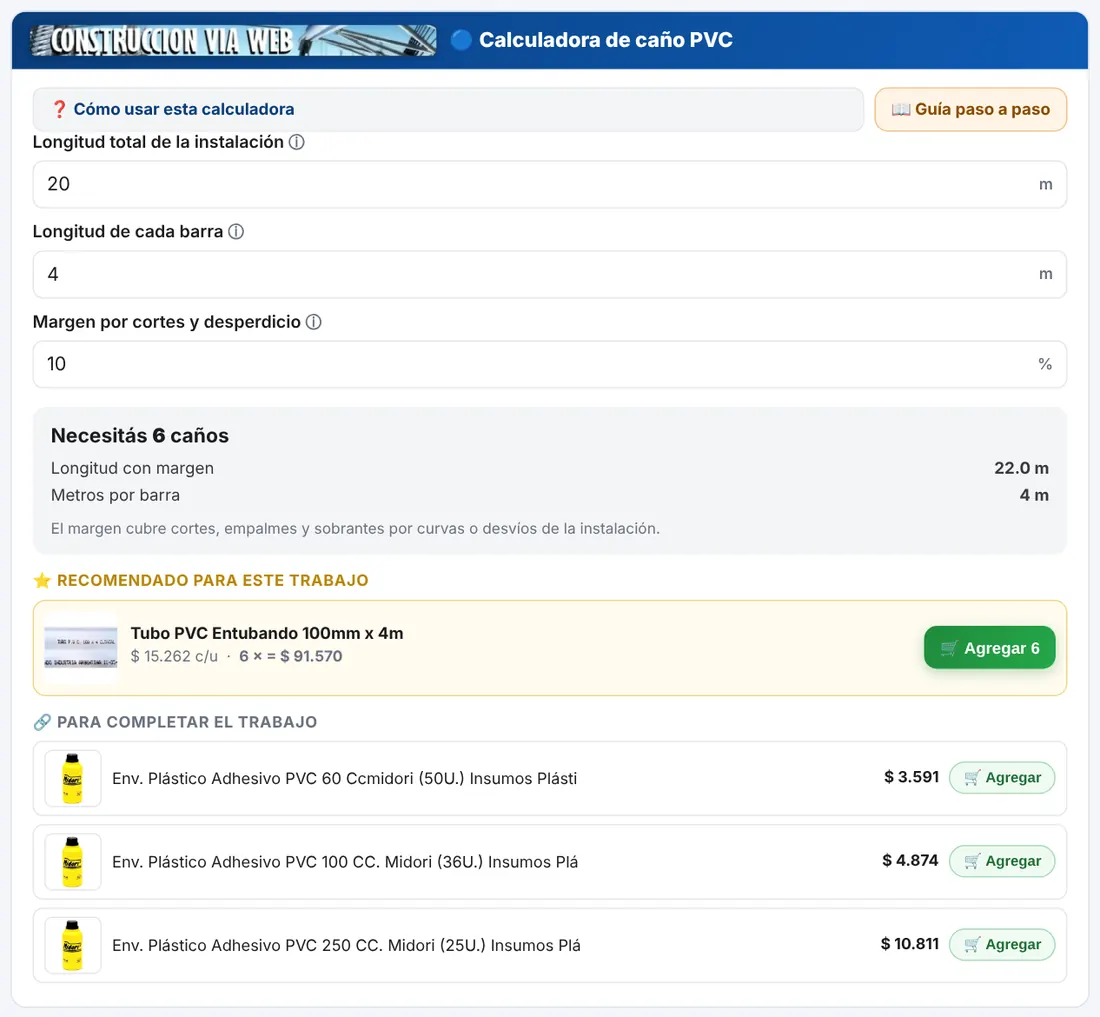Focus the bar length input field
This screenshot has height=1017, width=1100.
pyautogui.click(x=550, y=274)
